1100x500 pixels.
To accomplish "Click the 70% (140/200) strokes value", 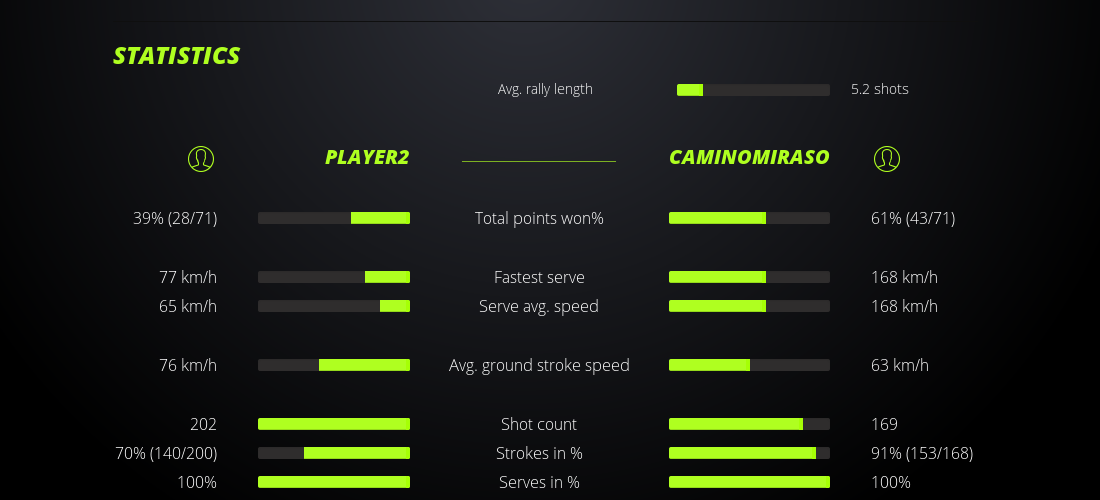I will tap(166, 453).
